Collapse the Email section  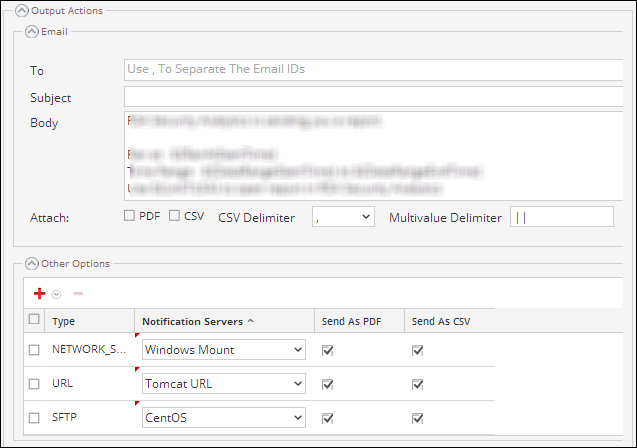coord(32,32)
